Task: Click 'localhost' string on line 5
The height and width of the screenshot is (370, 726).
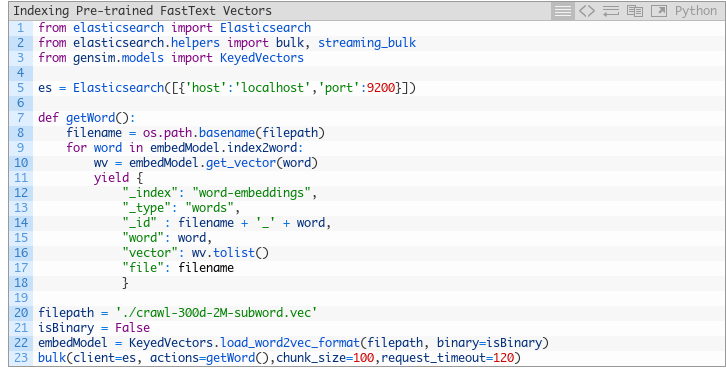Action: pos(272,88)
